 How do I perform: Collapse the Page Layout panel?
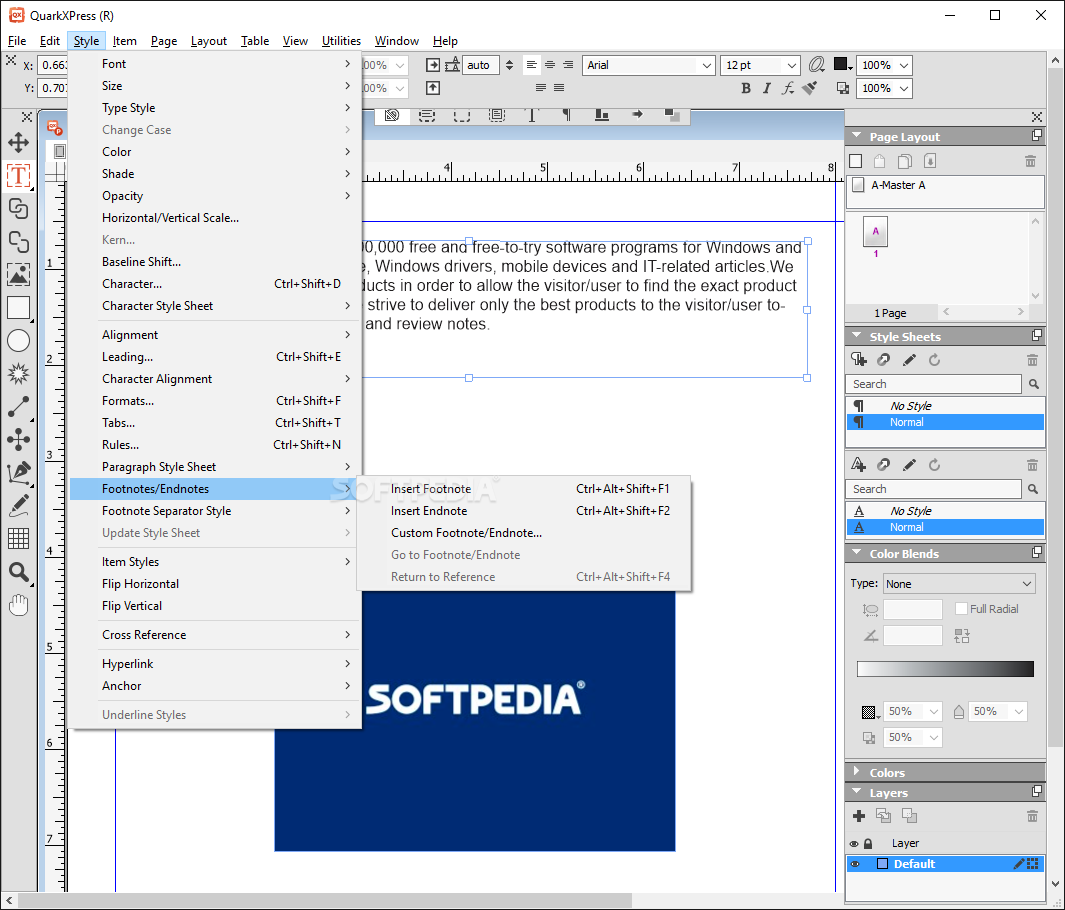tap(856, 136)
